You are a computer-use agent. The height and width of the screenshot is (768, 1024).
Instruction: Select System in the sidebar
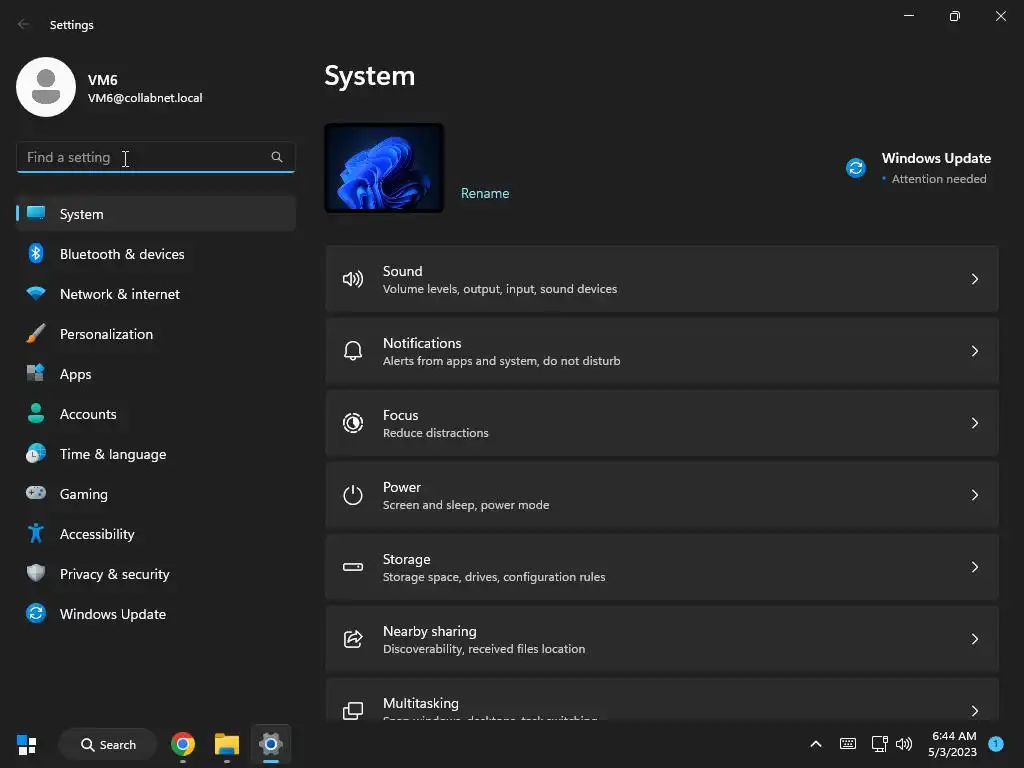click(x=156, y=214)
